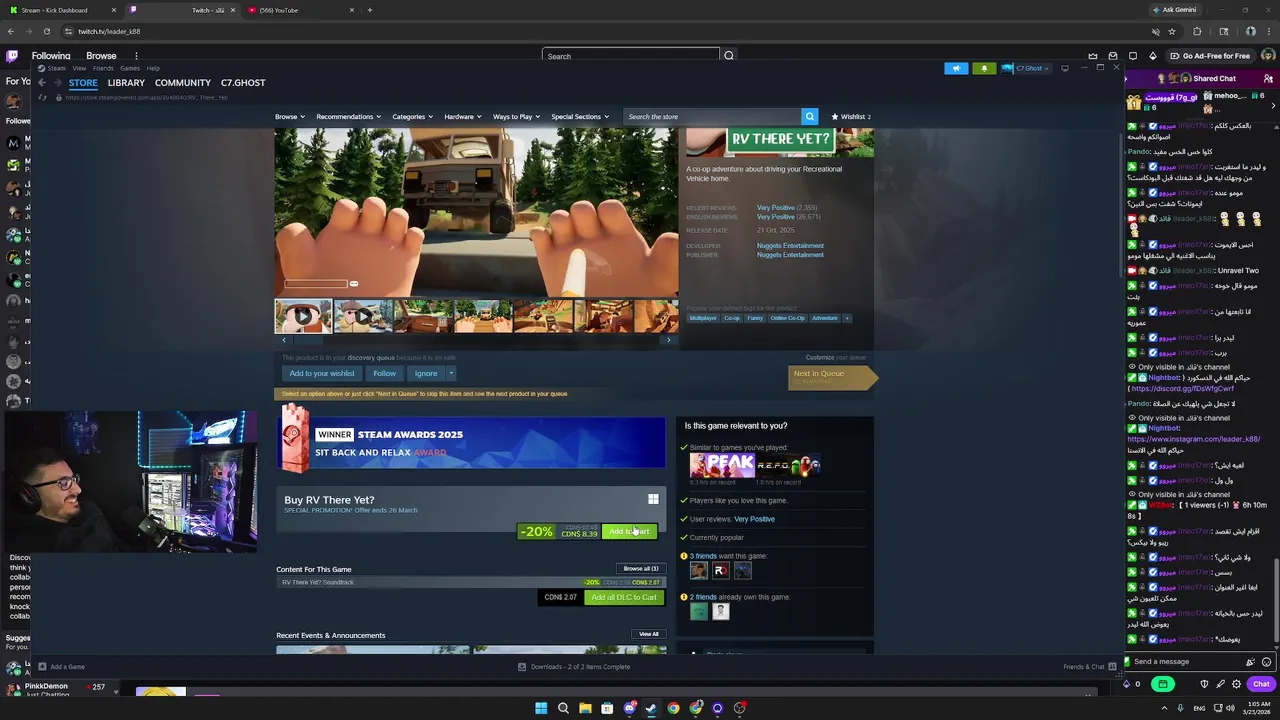Screen dimensions: 1280x720
Task: Click Browse all (1) DLC button
Action: 641,569
